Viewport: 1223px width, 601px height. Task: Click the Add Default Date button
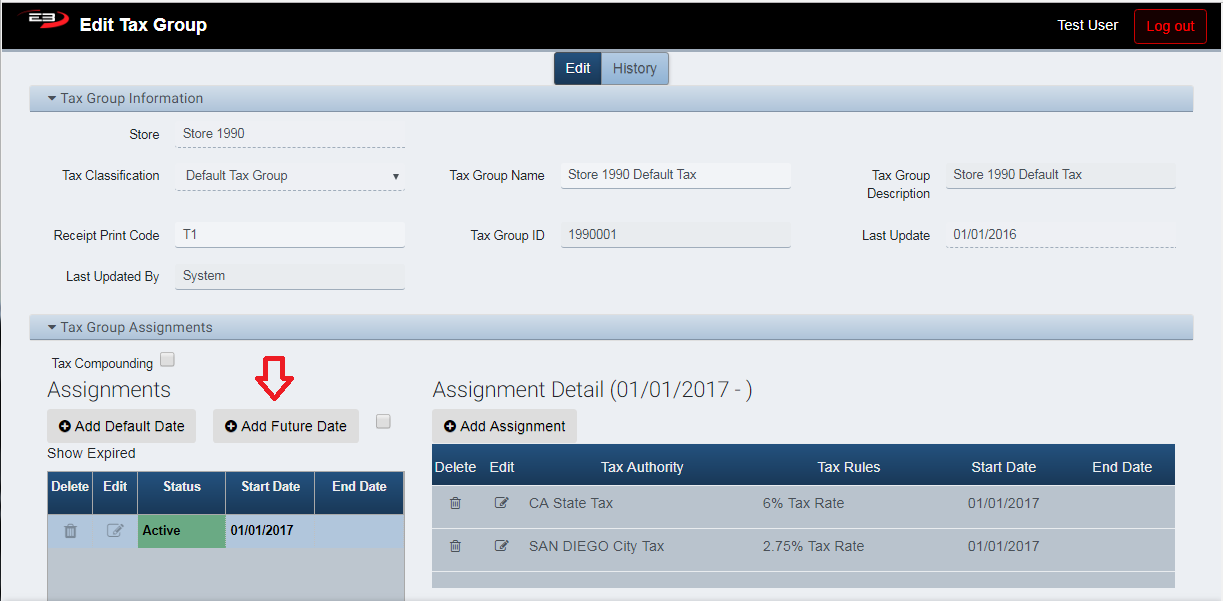(121, 426)
